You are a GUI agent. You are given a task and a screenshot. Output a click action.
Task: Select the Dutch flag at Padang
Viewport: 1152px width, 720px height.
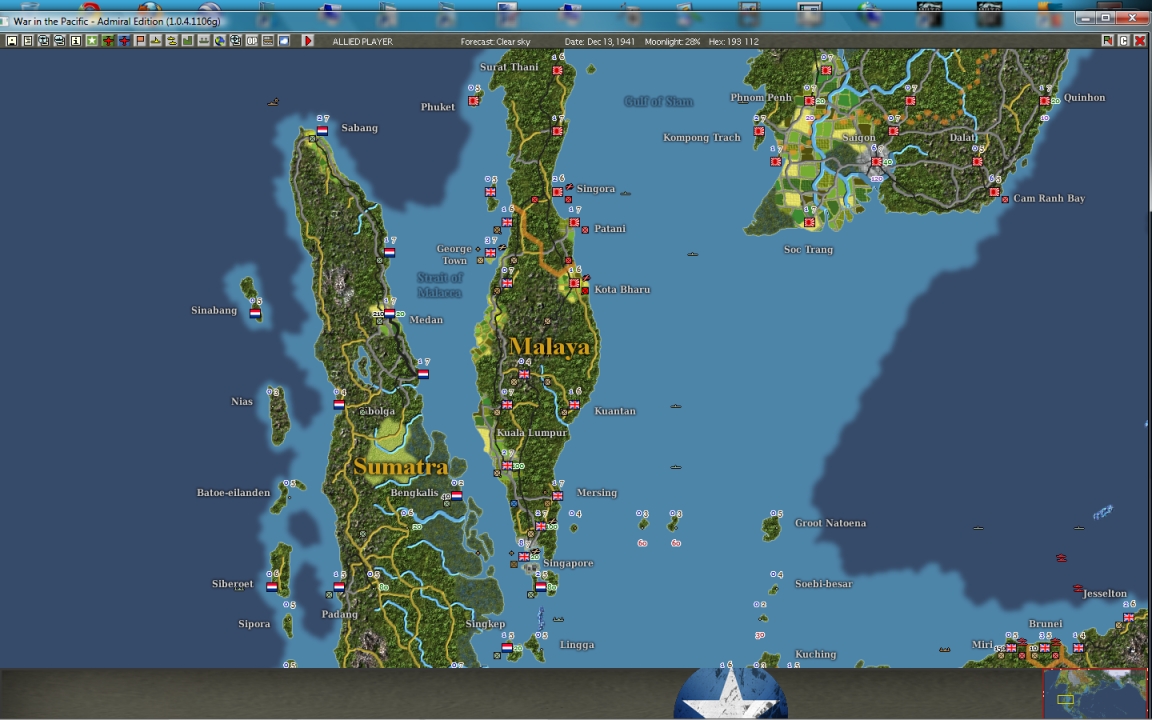(339, 587)
